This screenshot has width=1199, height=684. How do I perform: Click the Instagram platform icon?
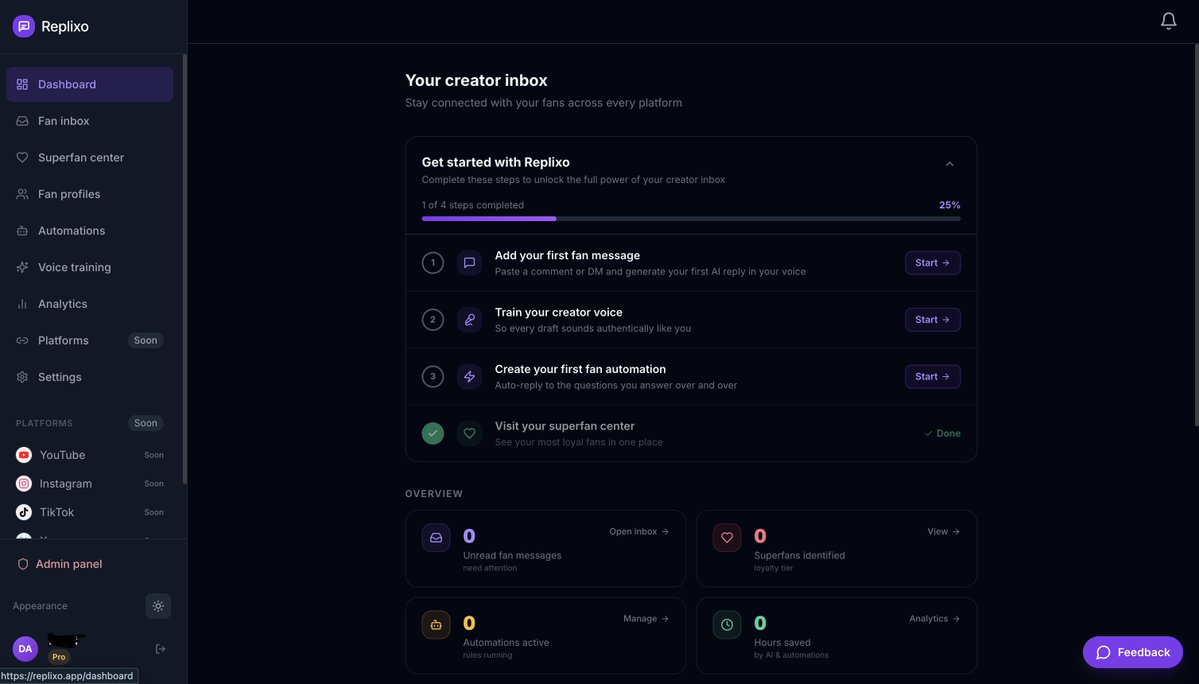point(24,484)
